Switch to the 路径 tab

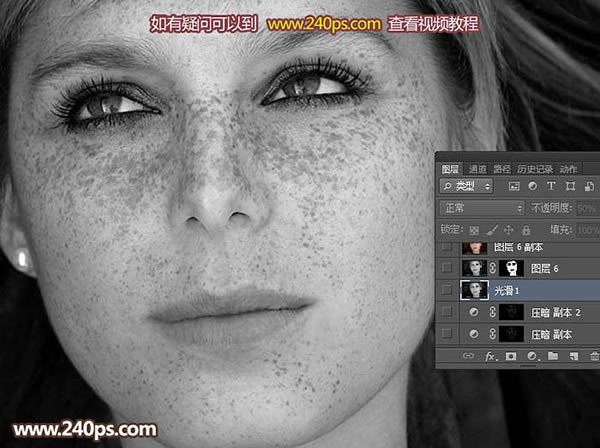click(502, 169)
